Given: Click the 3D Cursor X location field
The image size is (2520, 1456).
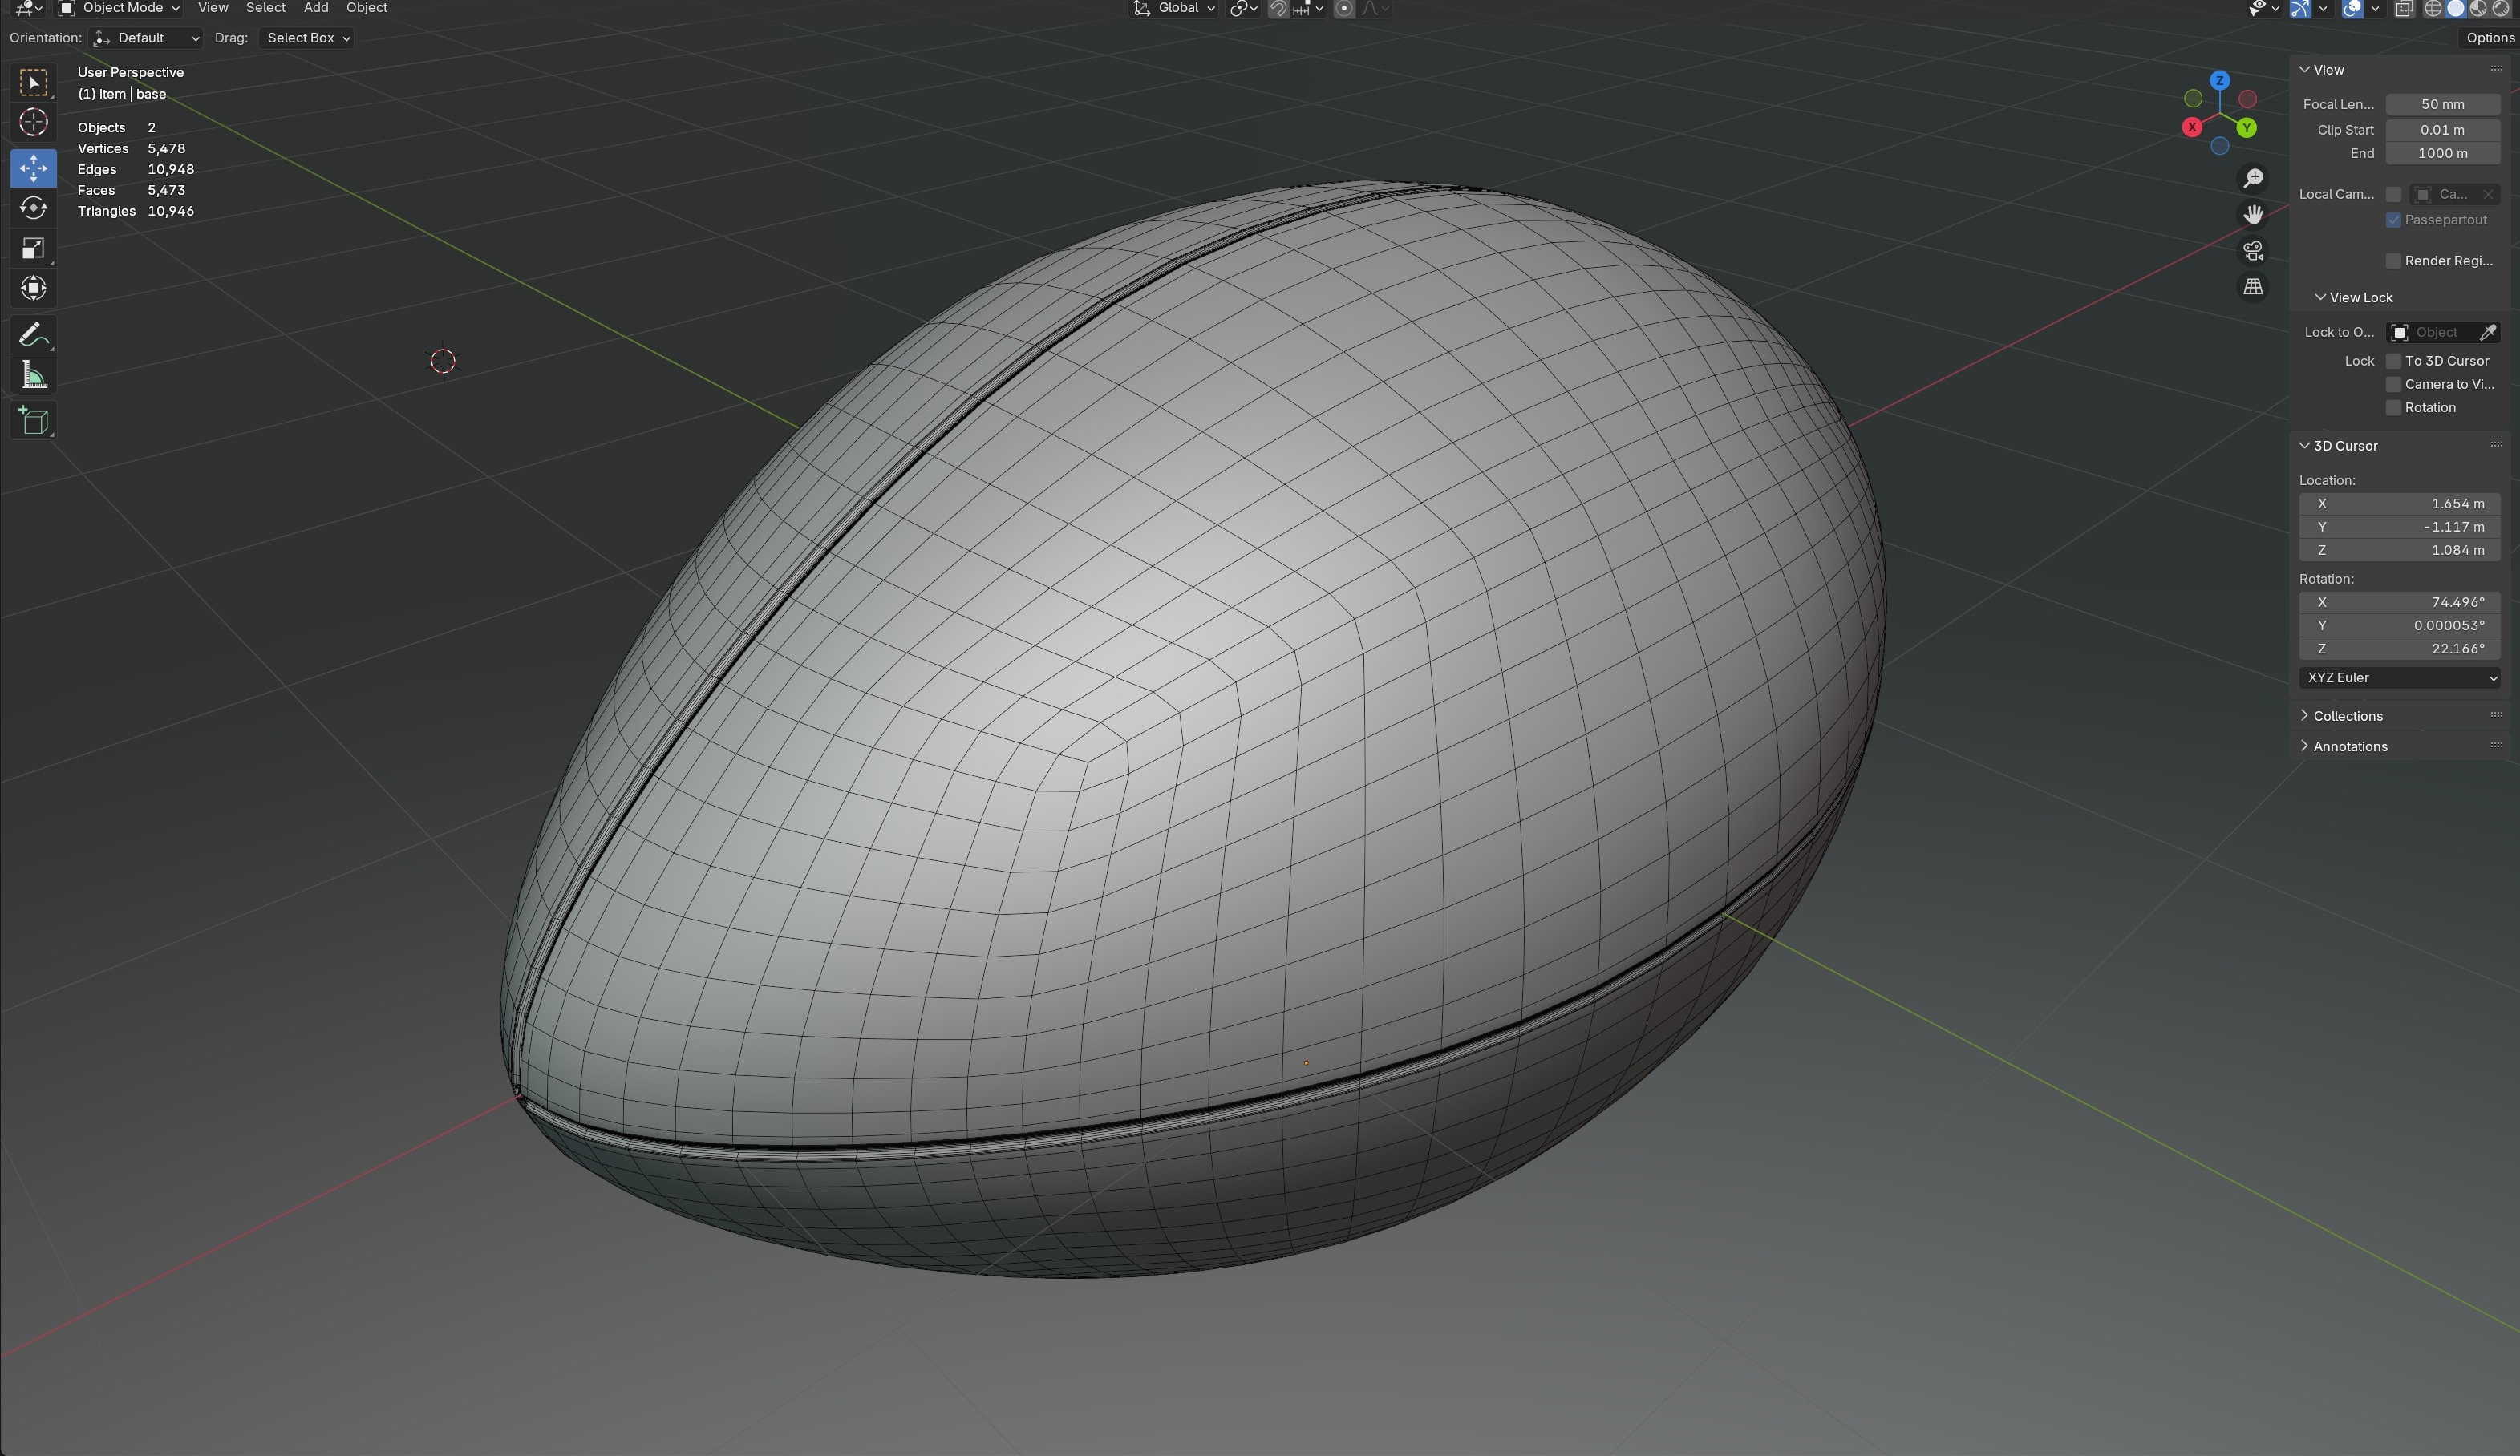Looking at the screenshot, I should pos(2398,504).
